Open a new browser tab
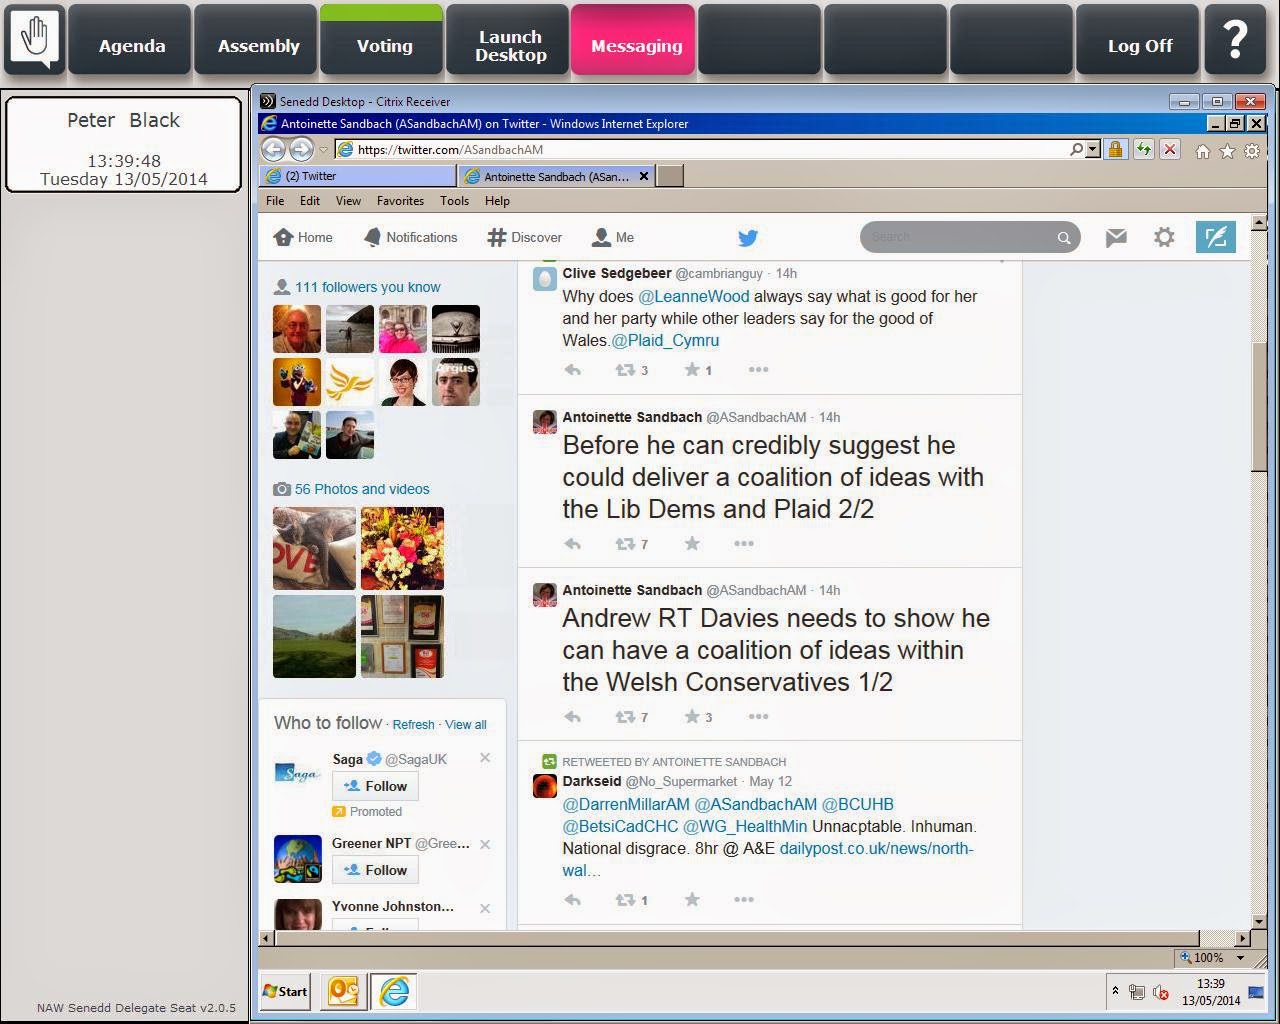 pos(671,176)
